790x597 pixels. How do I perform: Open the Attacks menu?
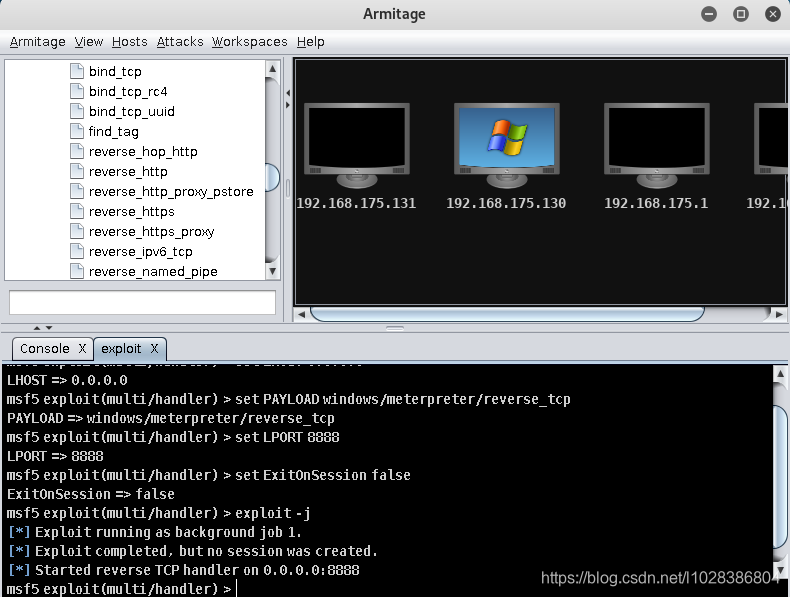click(180, 42)
